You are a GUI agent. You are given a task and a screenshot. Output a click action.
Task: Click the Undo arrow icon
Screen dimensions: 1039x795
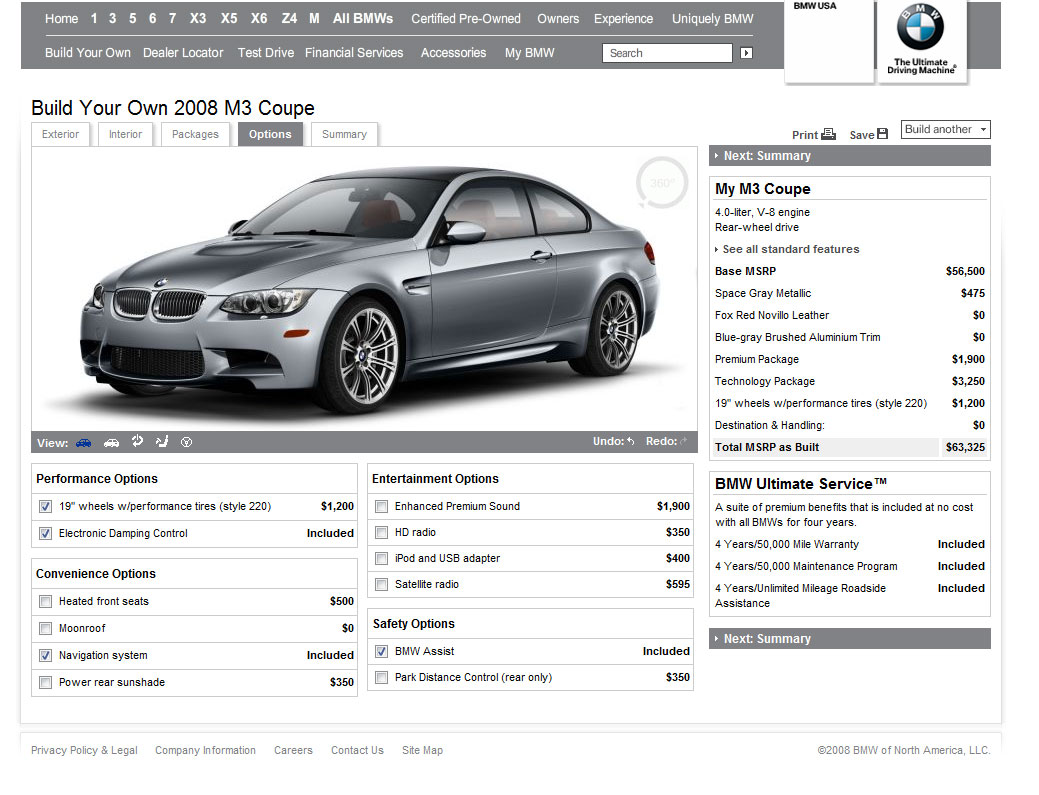coord(631,441)
